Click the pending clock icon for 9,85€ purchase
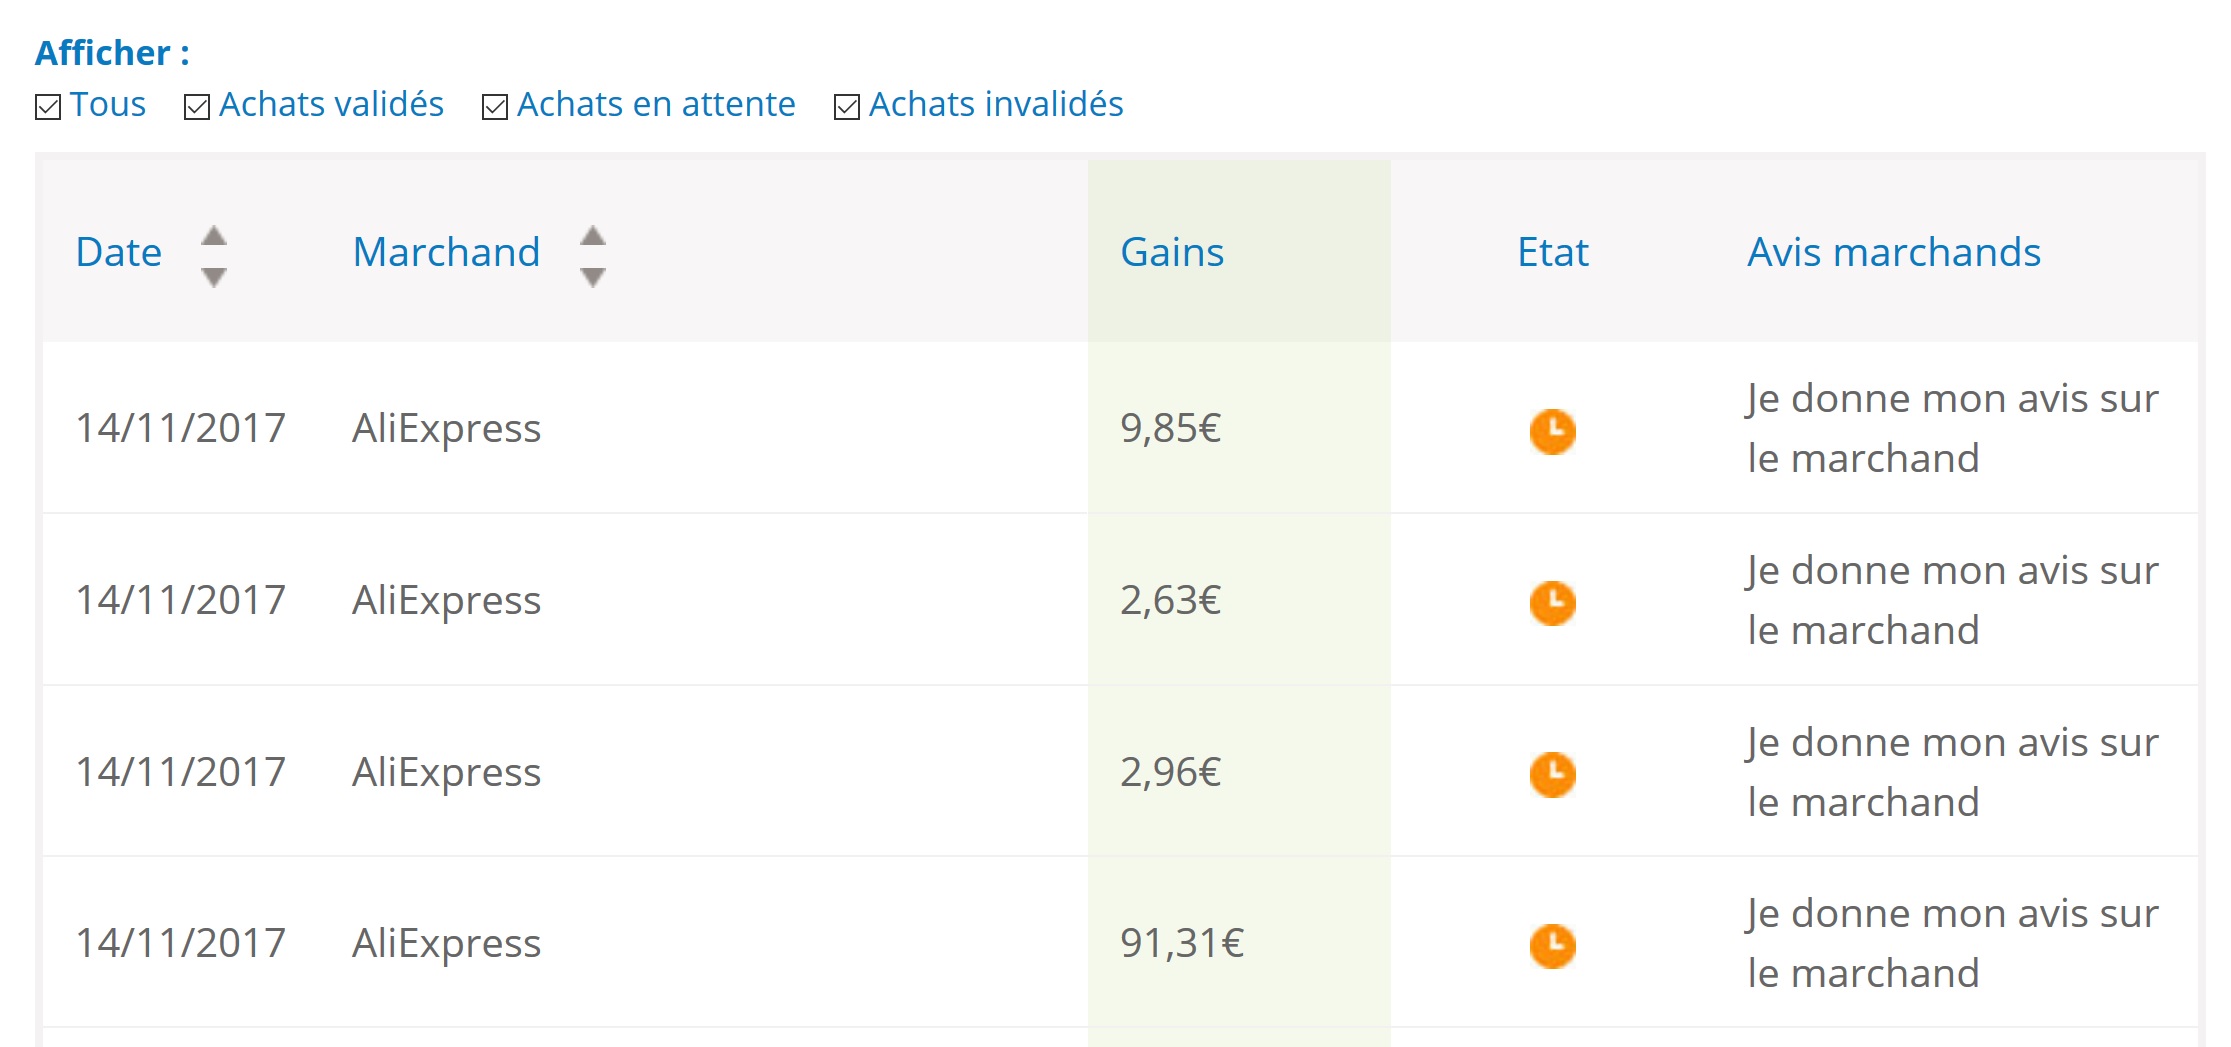 click(1552, 431)
